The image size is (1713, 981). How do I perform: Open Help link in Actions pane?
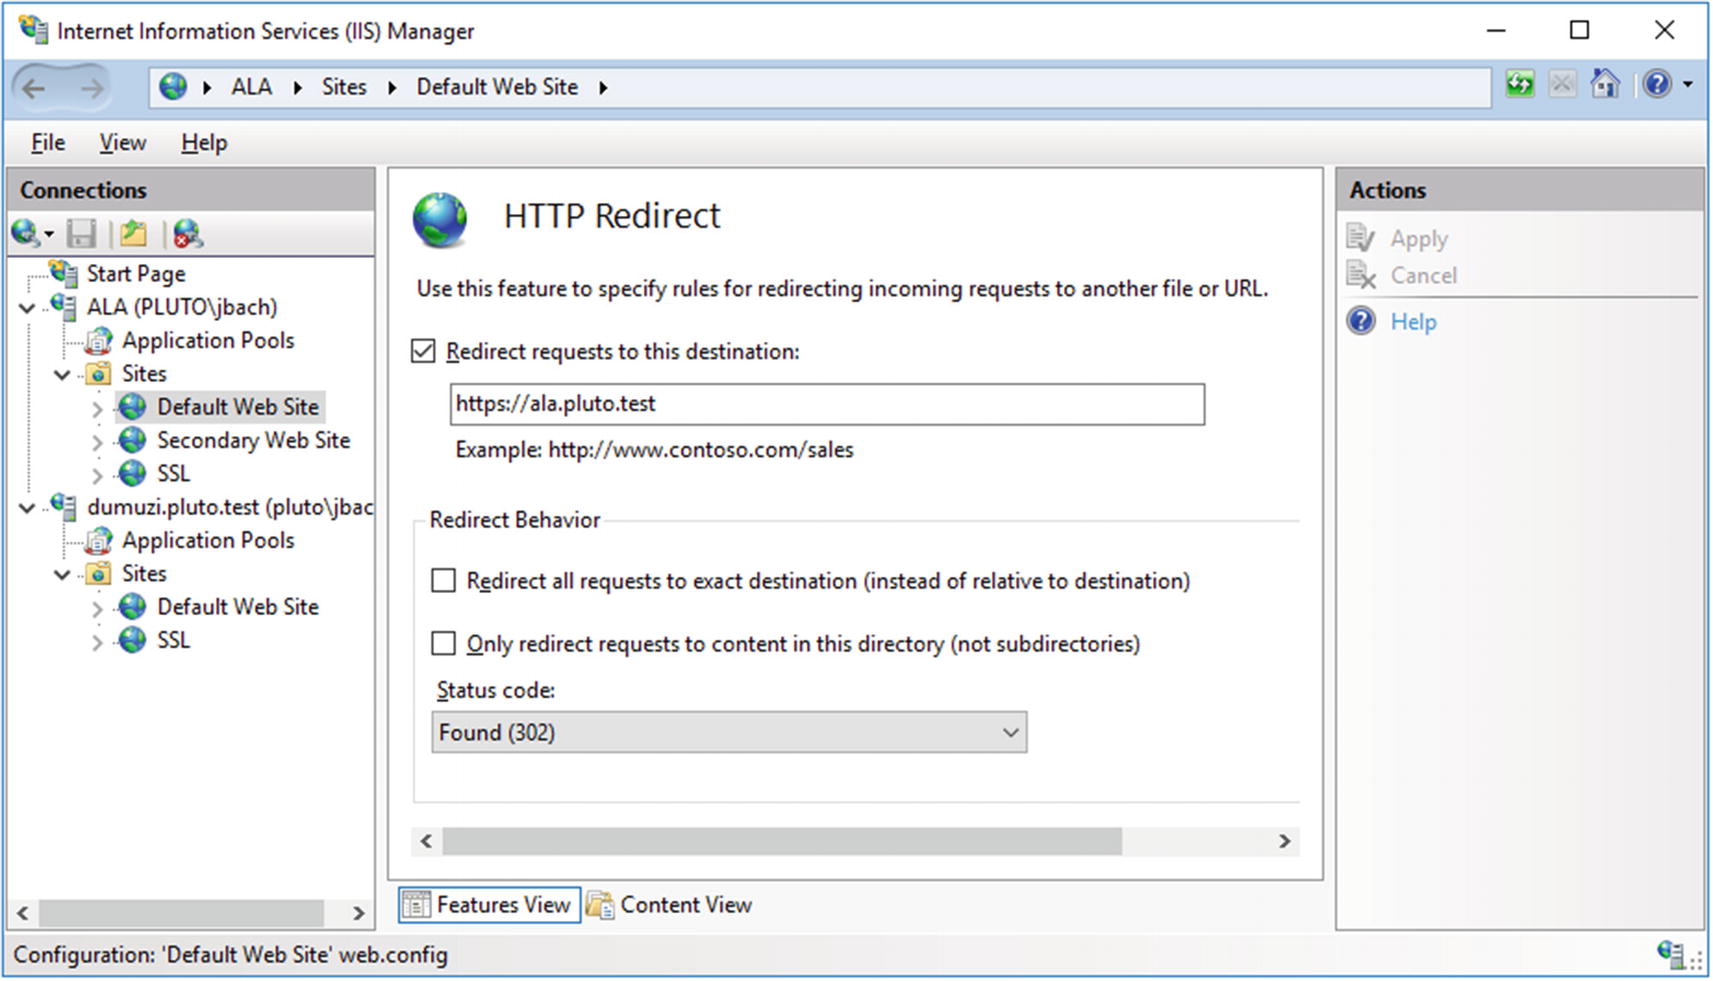1413,321
